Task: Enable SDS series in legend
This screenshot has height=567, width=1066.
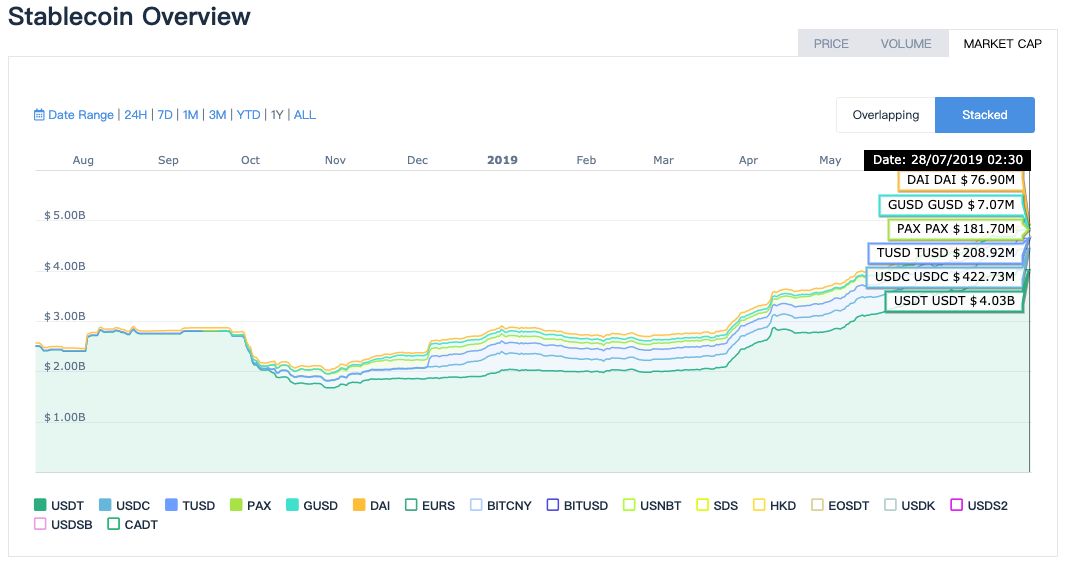Action: (x=717, y=505)
